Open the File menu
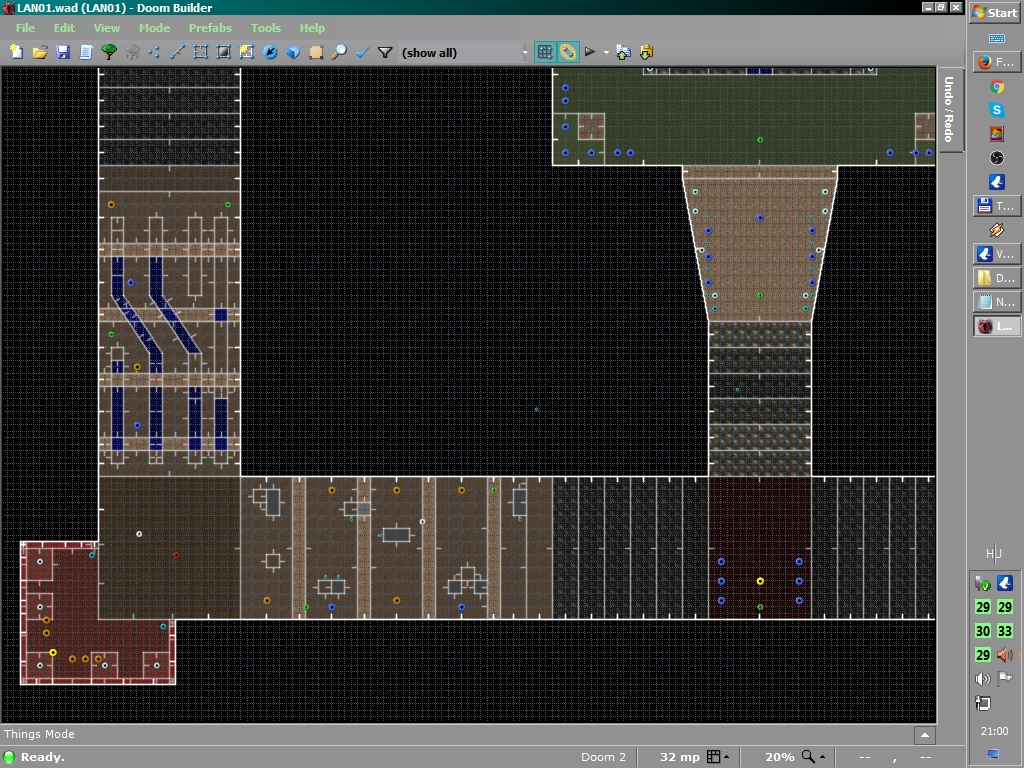This screenshot has width=1024, height=768. click(x=25, y=28)
